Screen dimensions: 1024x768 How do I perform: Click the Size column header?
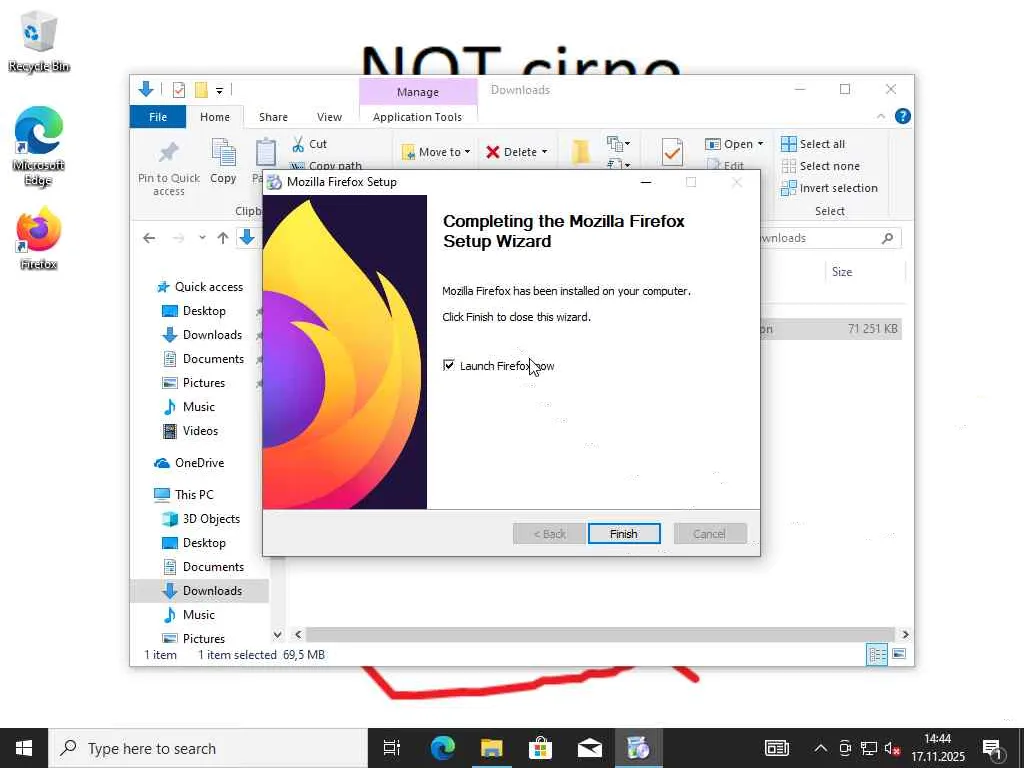click(842, 272)
